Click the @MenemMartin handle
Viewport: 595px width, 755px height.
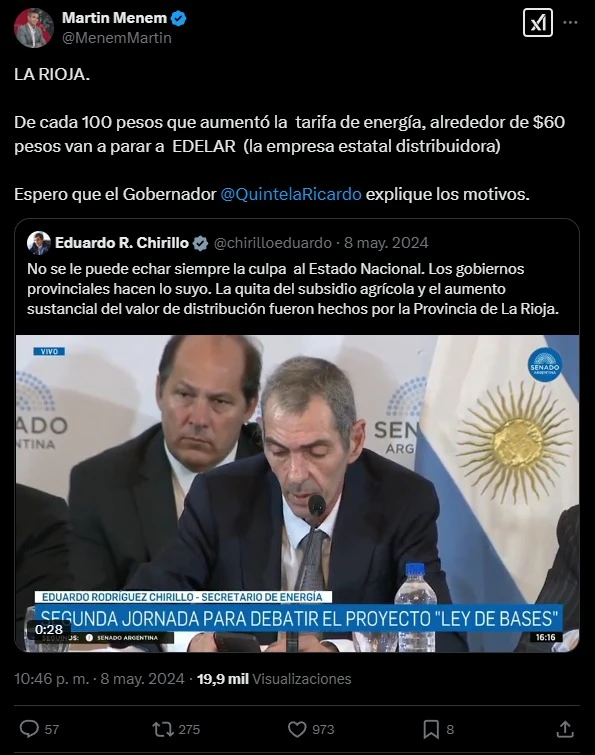tap(116, 38)
